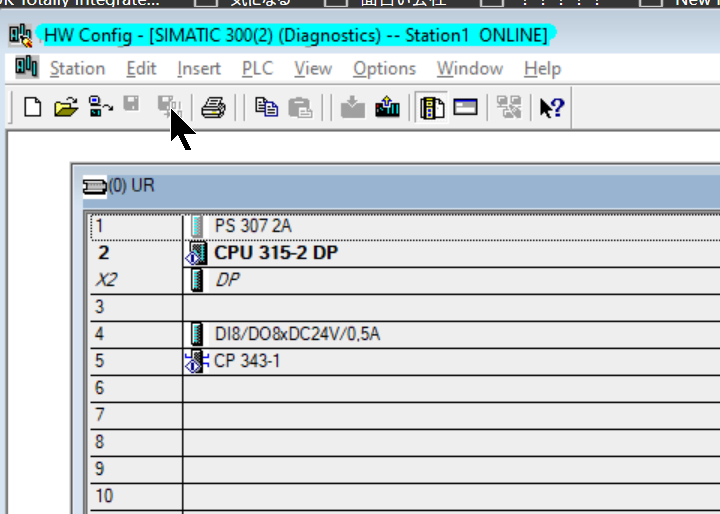Click the context Help arrow icon
The width and height of the screenshot is (720, 514).
click(552, 107)
